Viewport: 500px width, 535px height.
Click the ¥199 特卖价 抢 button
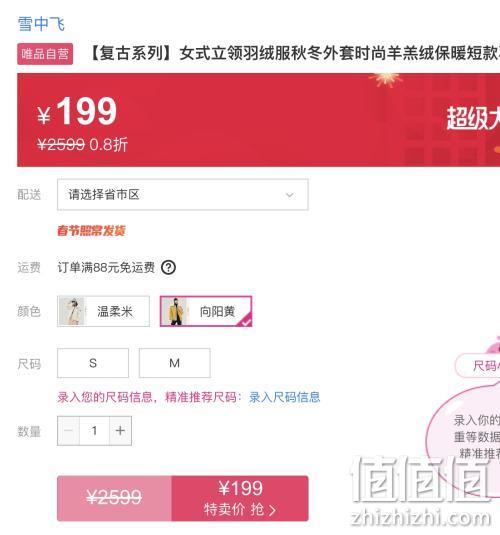240,498
